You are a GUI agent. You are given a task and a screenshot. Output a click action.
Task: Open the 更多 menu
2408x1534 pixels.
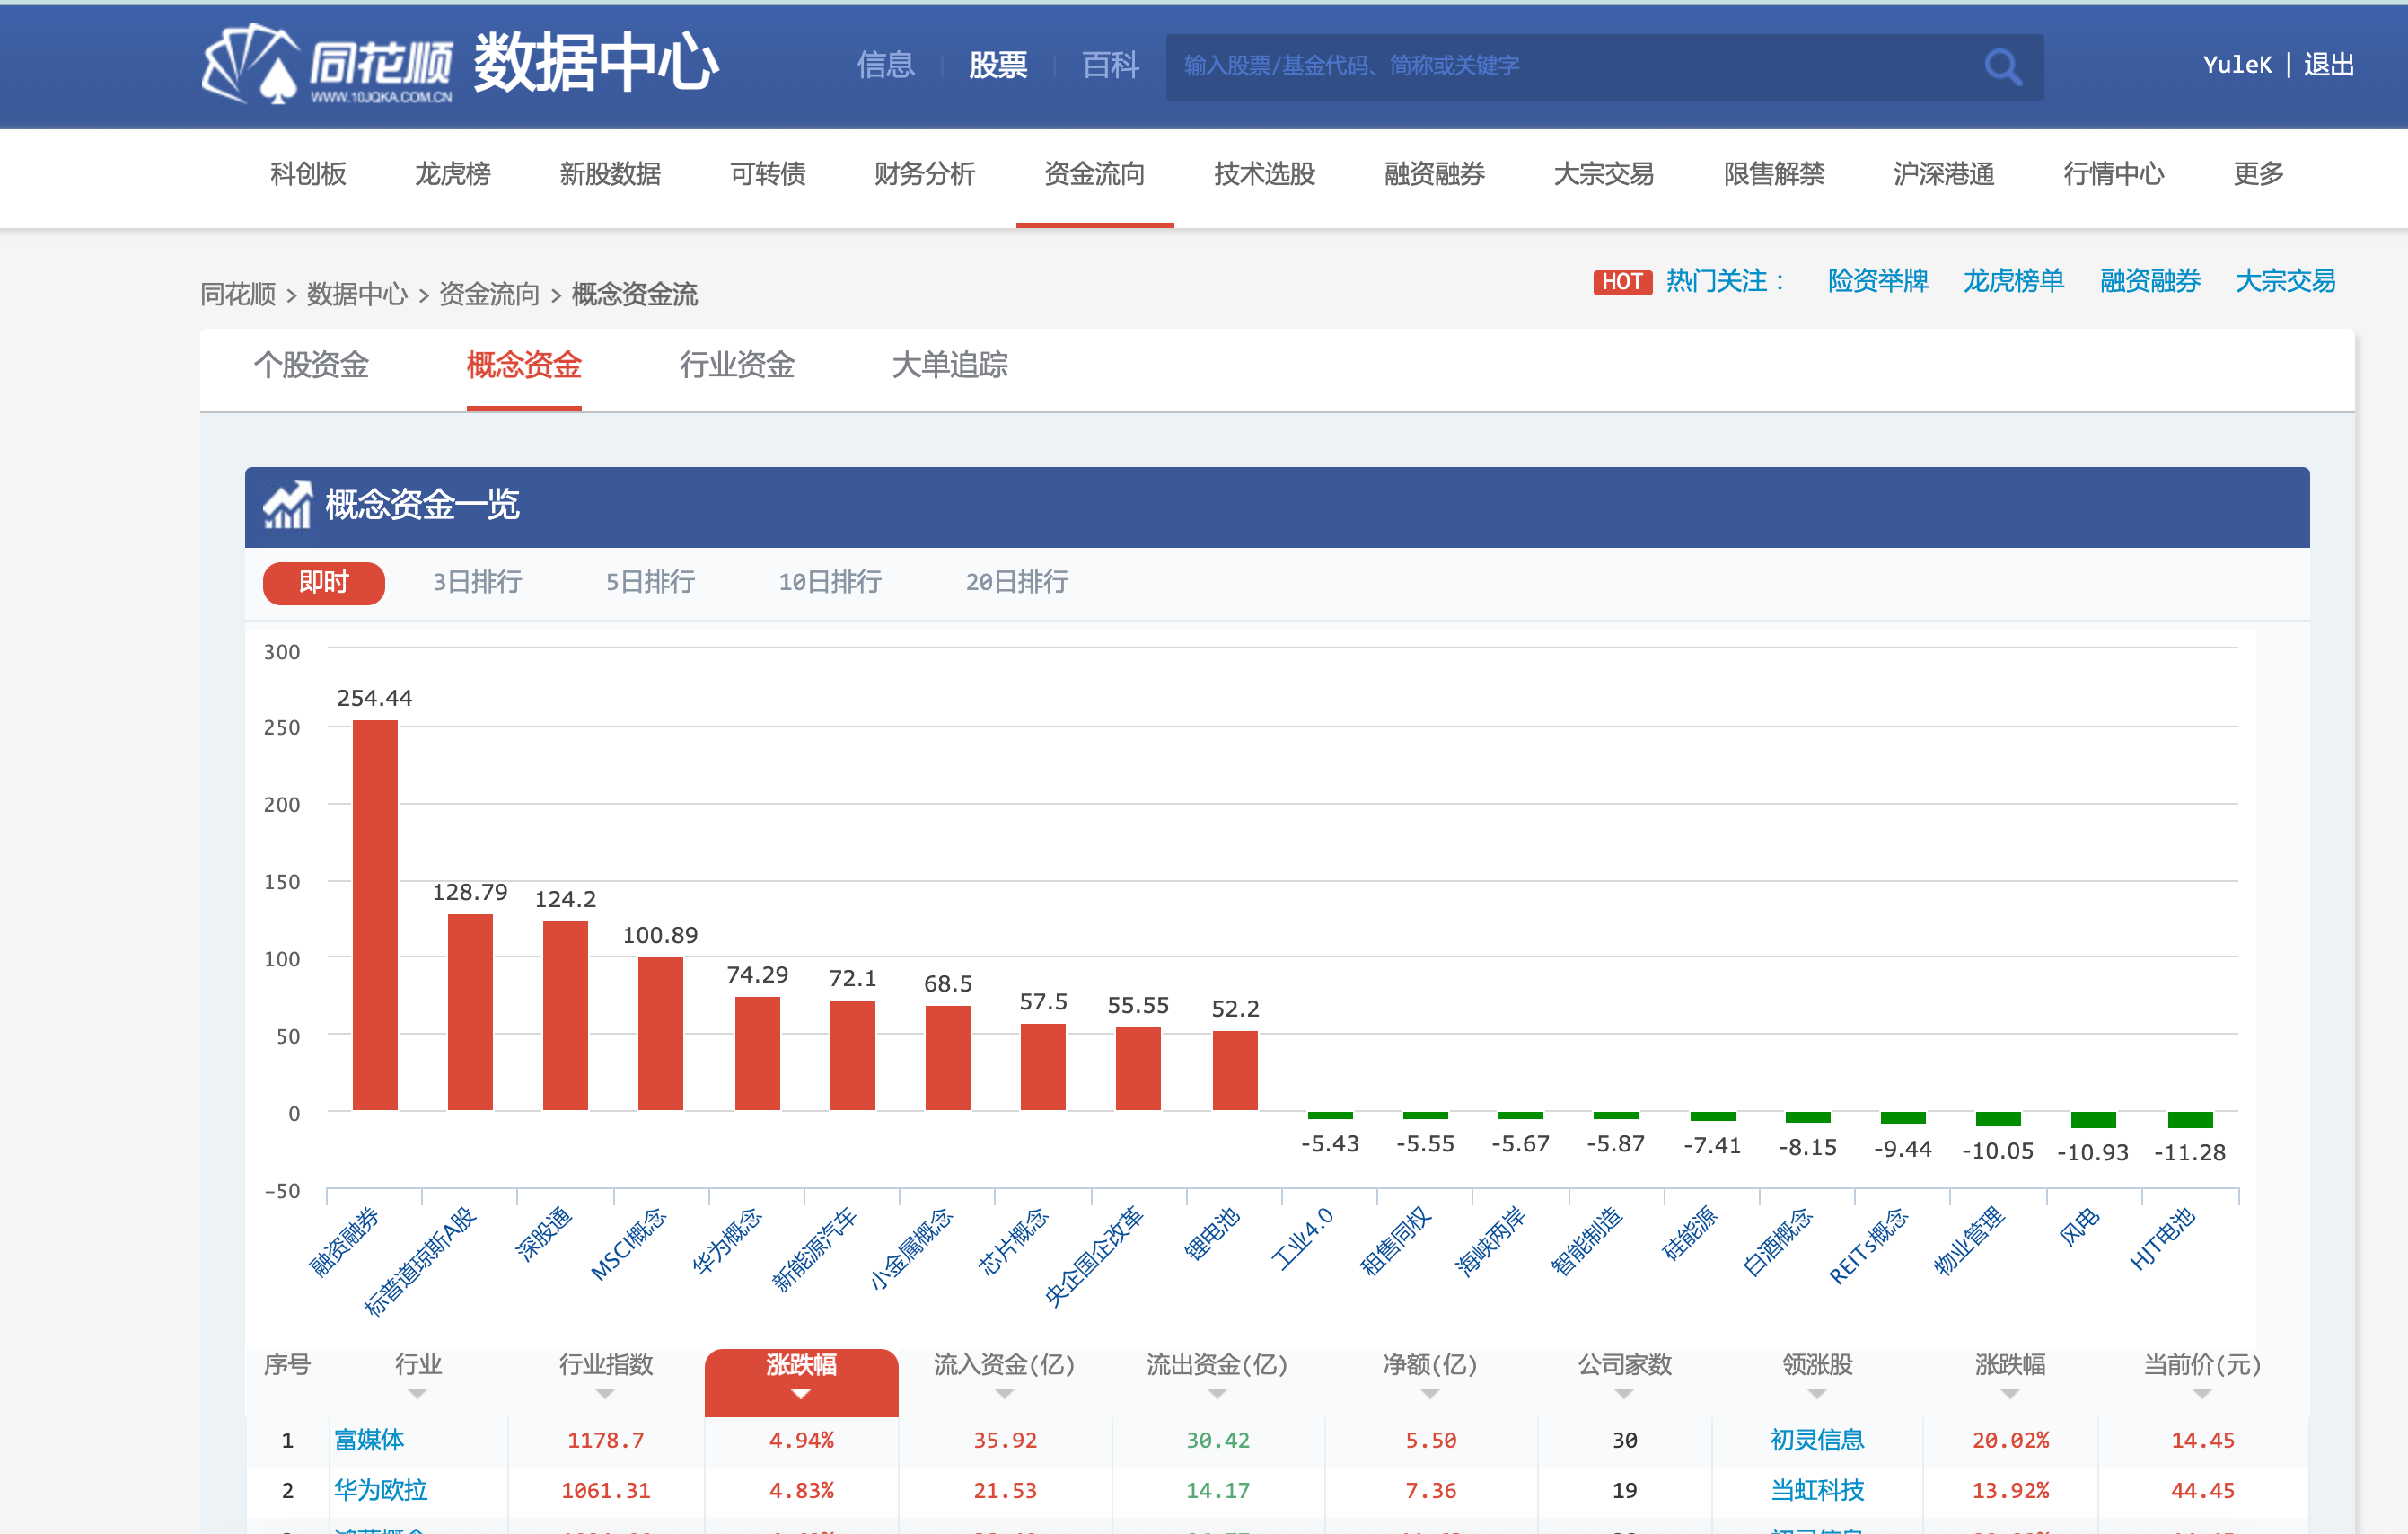pyautogui.click(x=2259, y=174)
